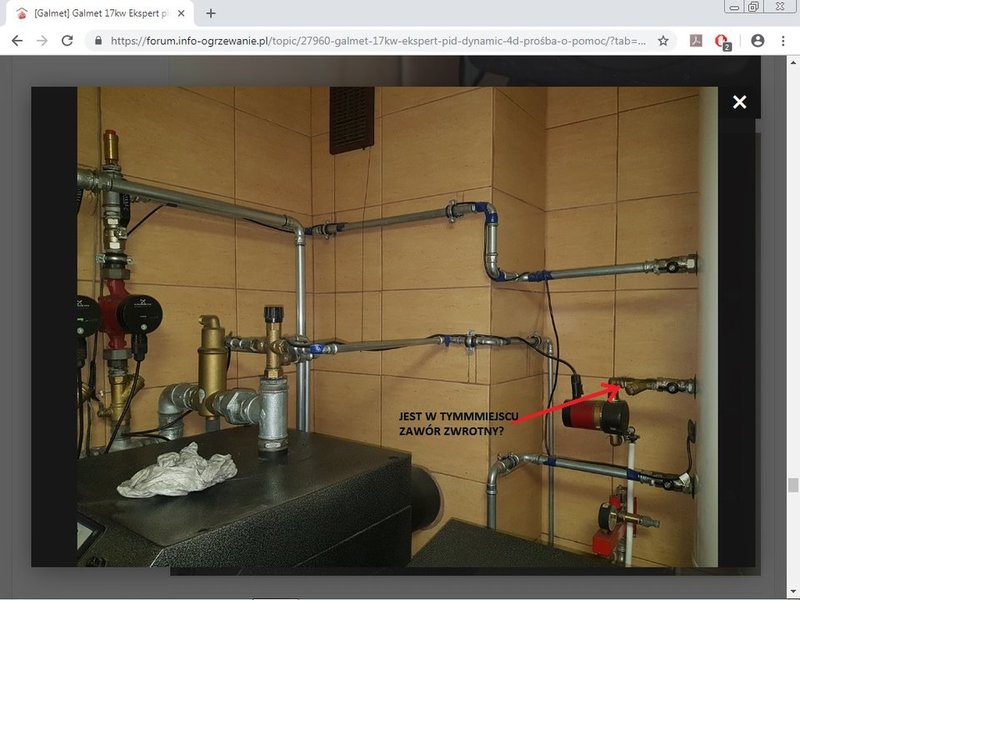Screen dimensions: 1000x750
Task: Open the PDF extension icon
Action: [x=696, y=41]
